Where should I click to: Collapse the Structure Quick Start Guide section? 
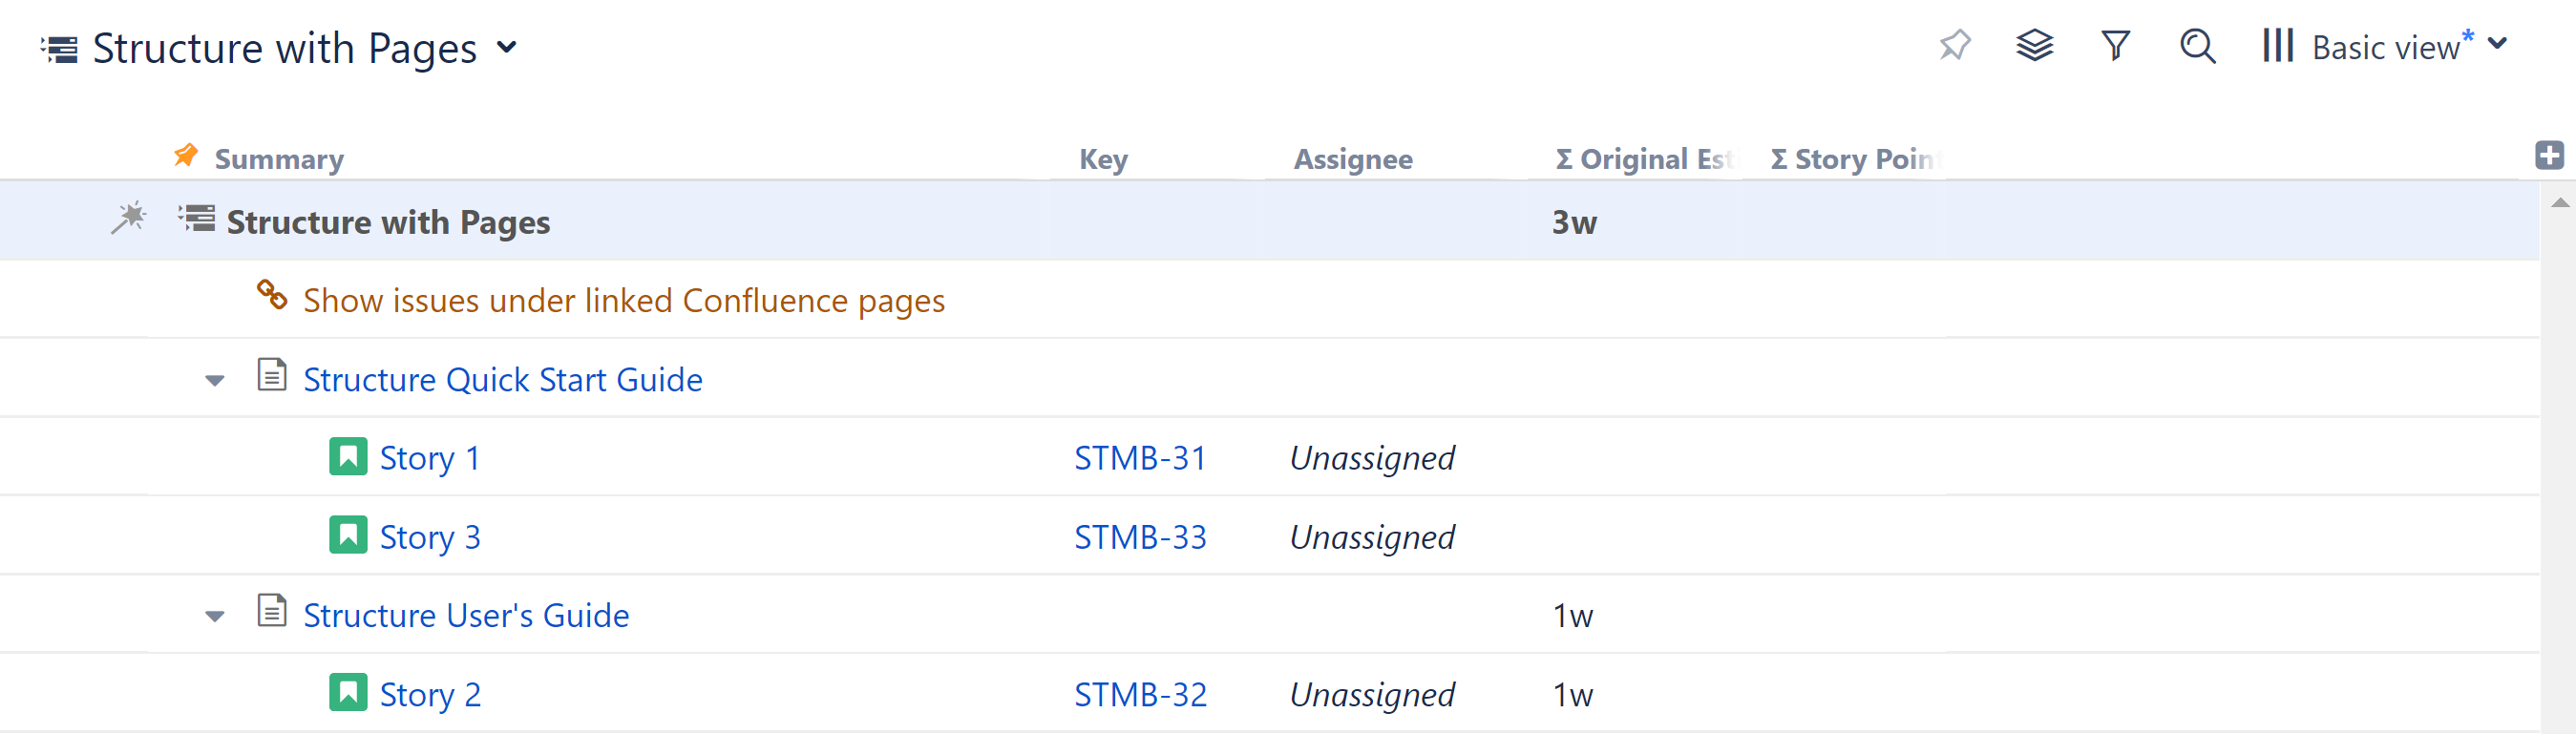pos(215,380)
